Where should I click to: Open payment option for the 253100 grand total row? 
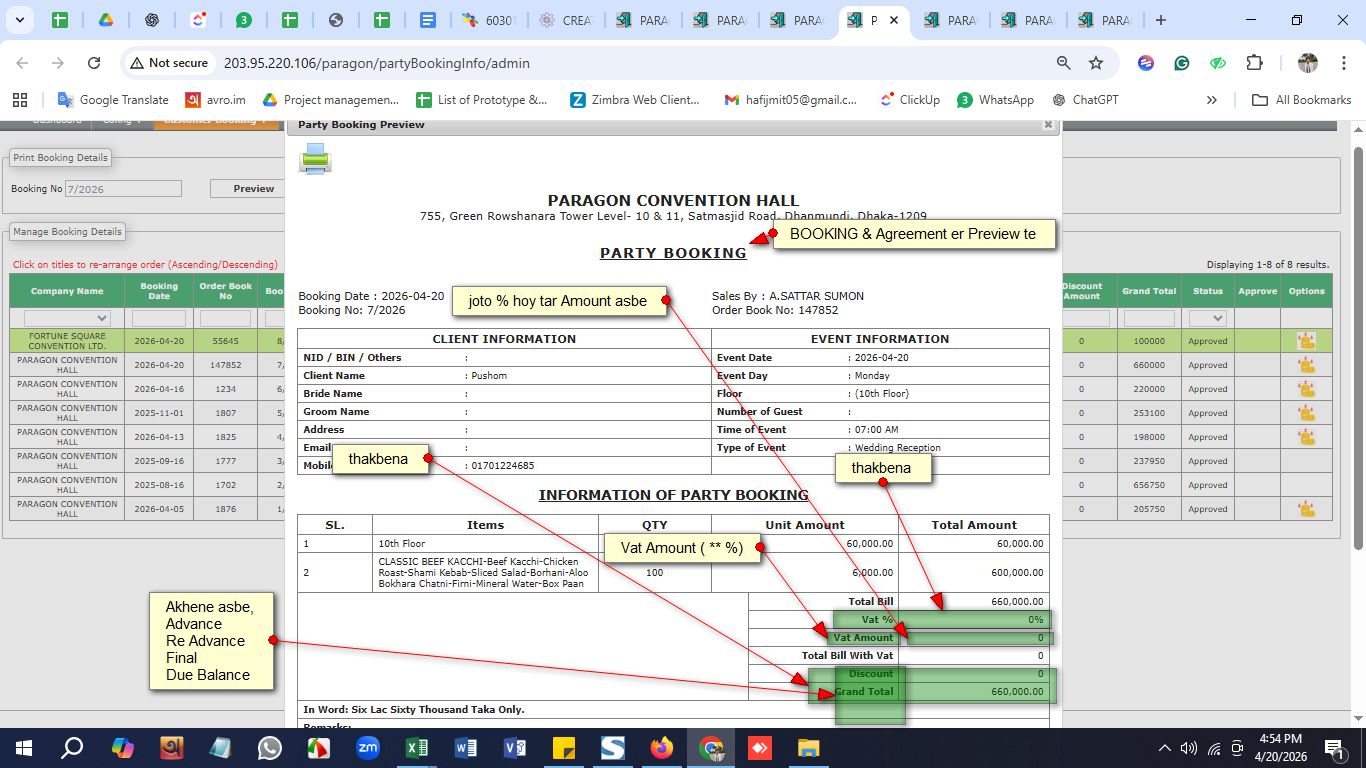click(1306, 413)
